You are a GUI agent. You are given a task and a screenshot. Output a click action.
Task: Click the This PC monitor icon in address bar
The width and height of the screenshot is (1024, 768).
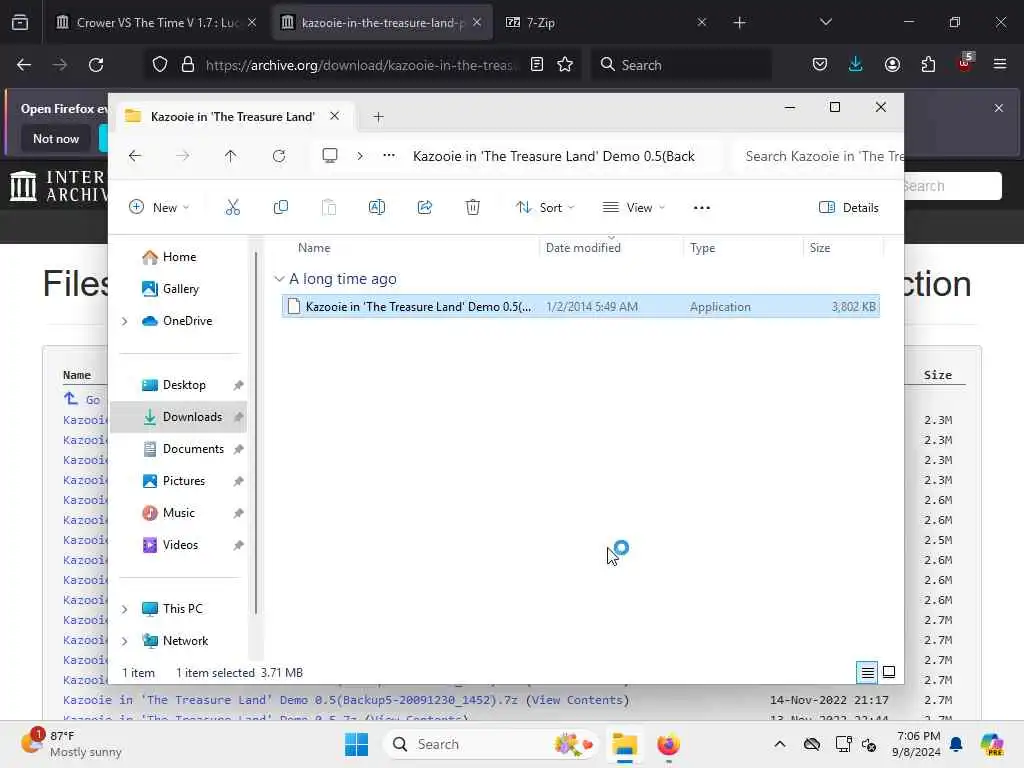click(x=330, y=155)
